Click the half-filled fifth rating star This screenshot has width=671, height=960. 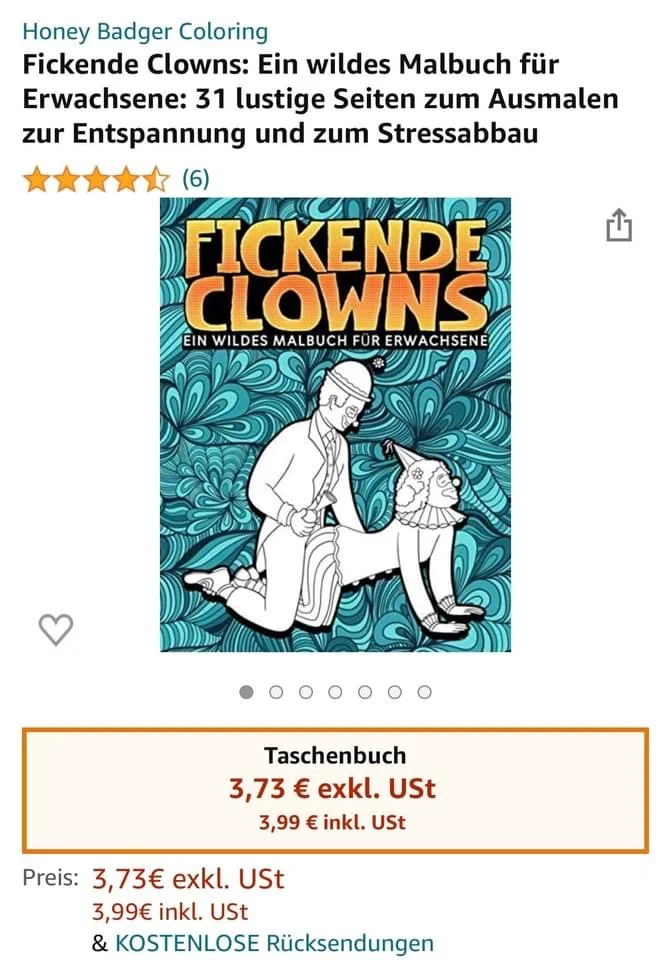(158, 180)
